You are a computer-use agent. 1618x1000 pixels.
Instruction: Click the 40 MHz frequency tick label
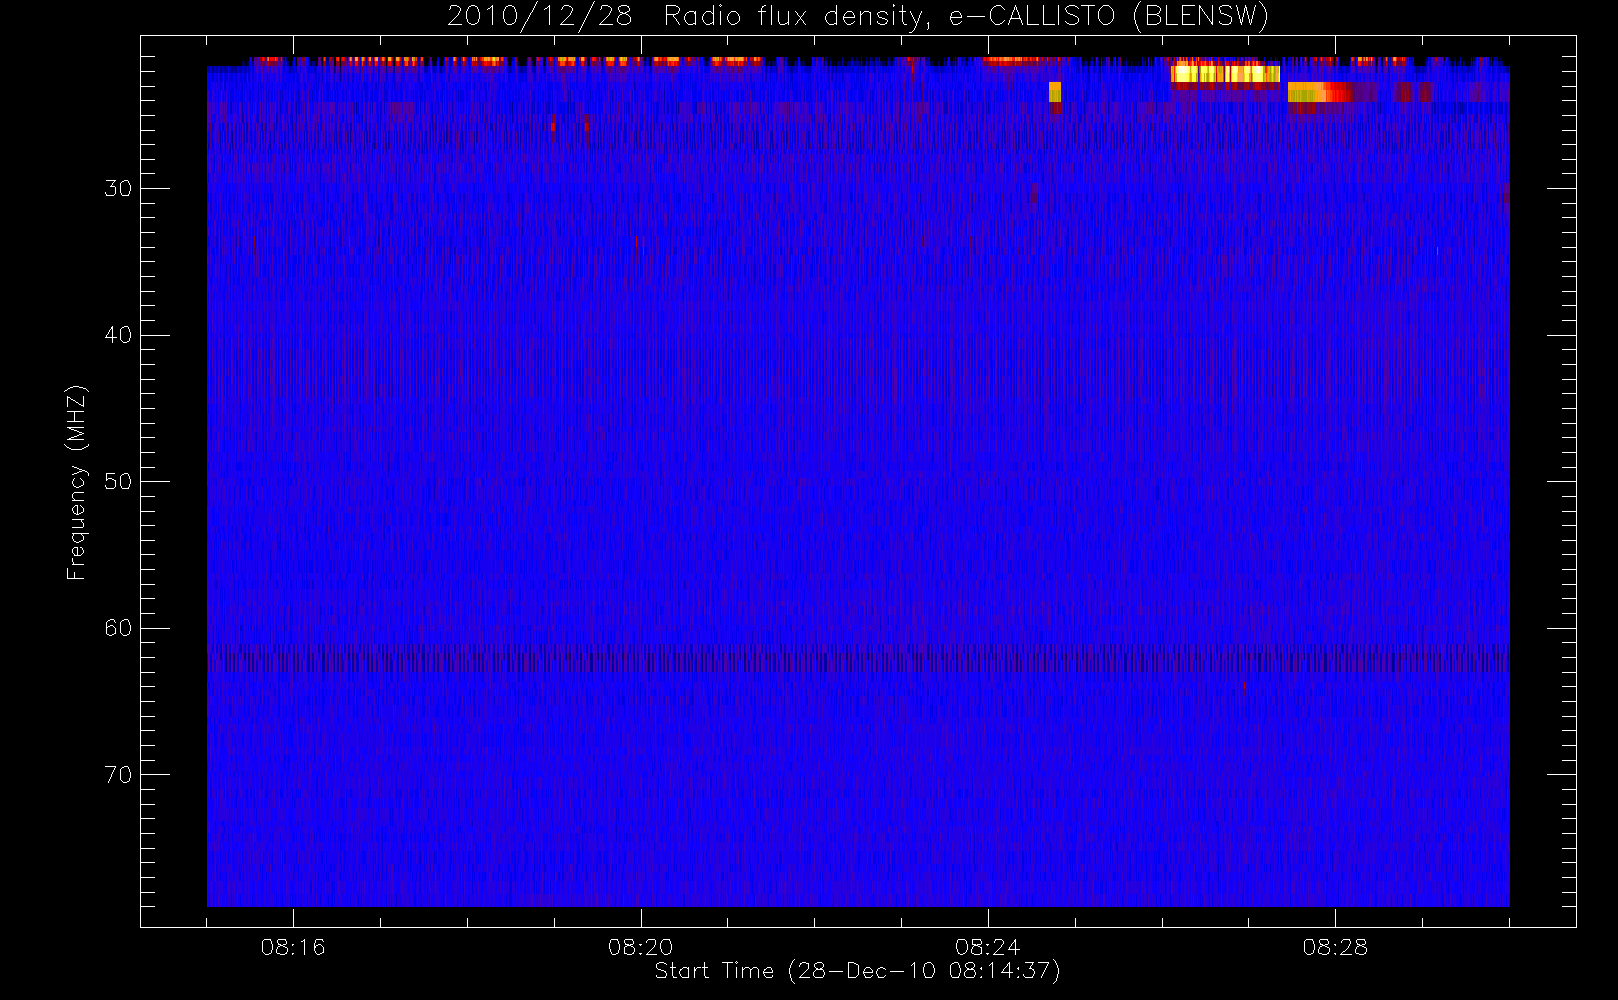point(118,335)
